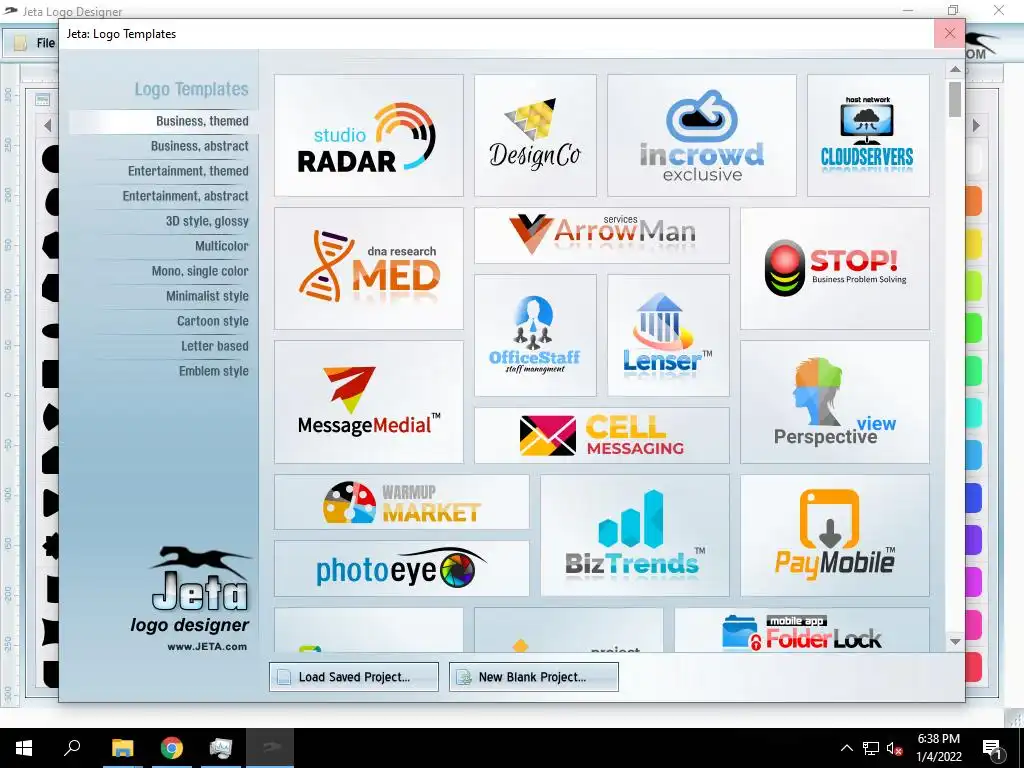Pick the dark blue swatch in main window

click(x=973, y=498)
